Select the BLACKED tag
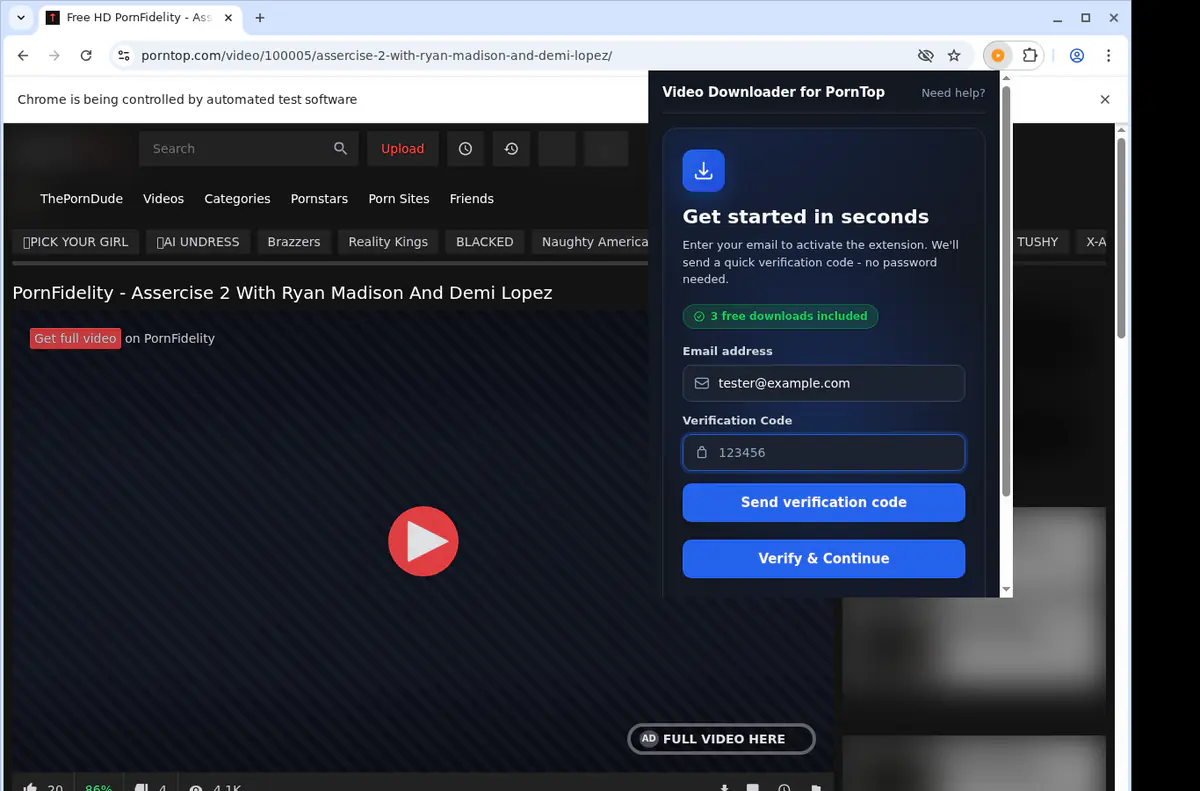This screenshot has height=791, width=1200. click(484, 242)
